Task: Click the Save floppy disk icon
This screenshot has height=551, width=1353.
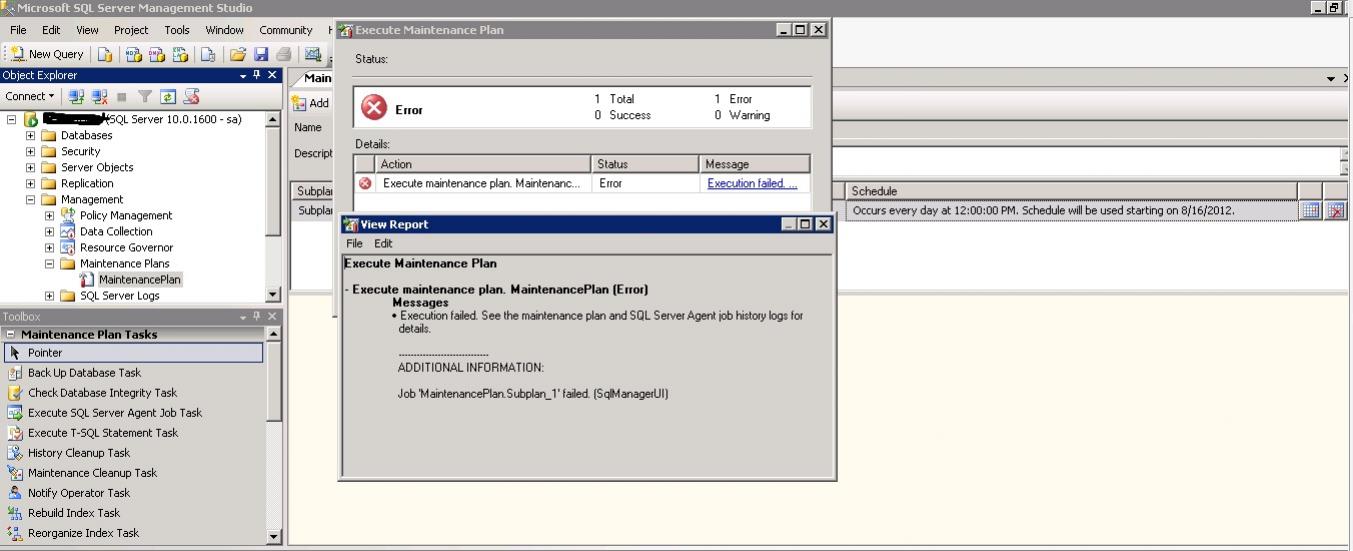Action: (261, 54)
